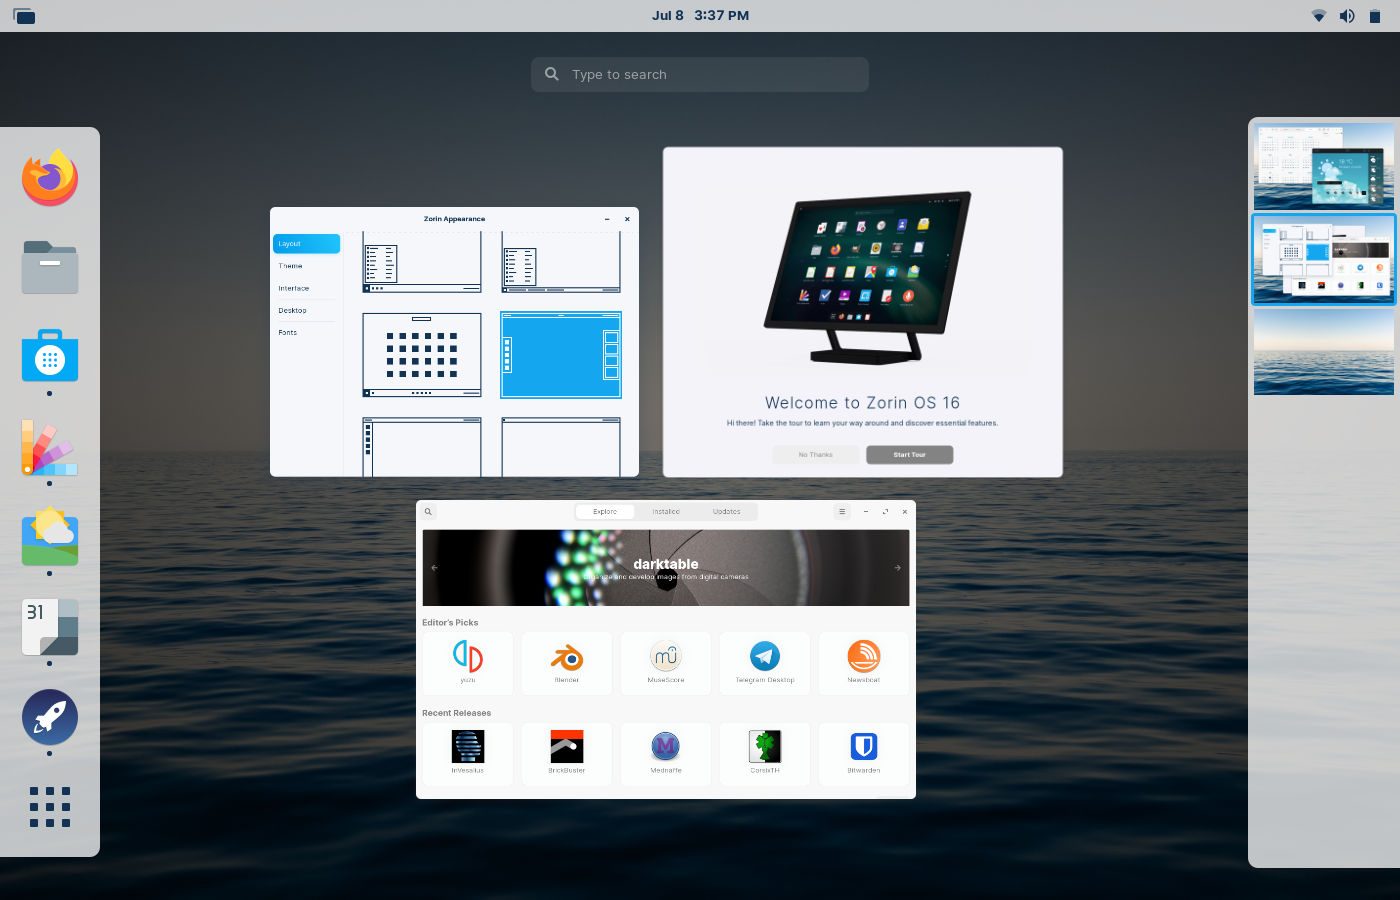1400x900 pixels.
Task: Select the app-grid desktop layout option
Action: pyautogui.click(x=422, y=355)
